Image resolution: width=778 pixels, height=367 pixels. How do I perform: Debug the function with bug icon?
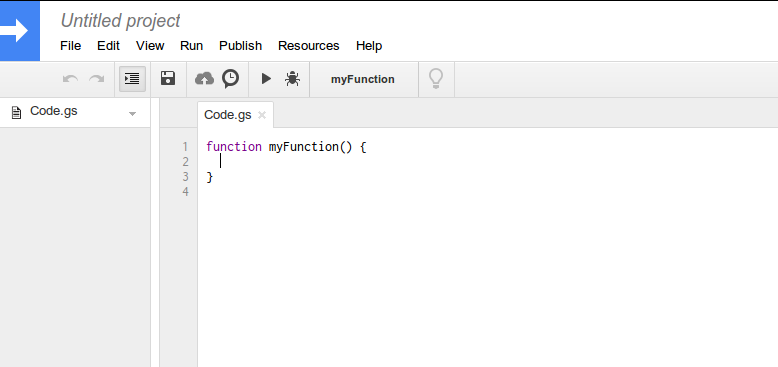[x=293, y=78]
